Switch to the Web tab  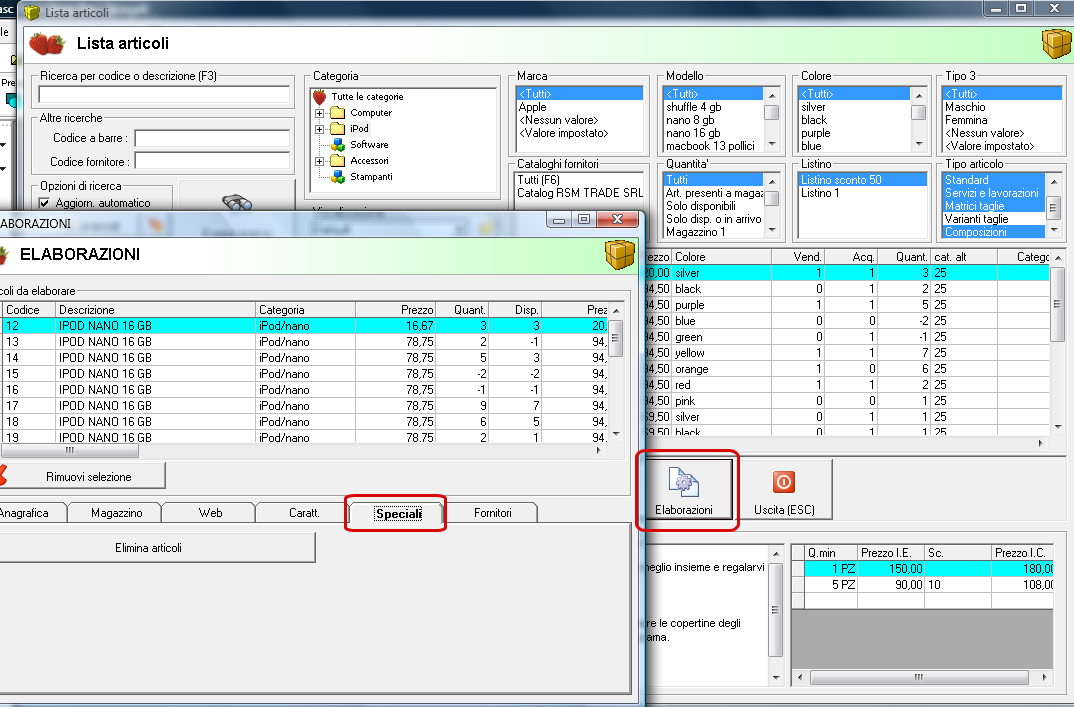pos(210,512)
